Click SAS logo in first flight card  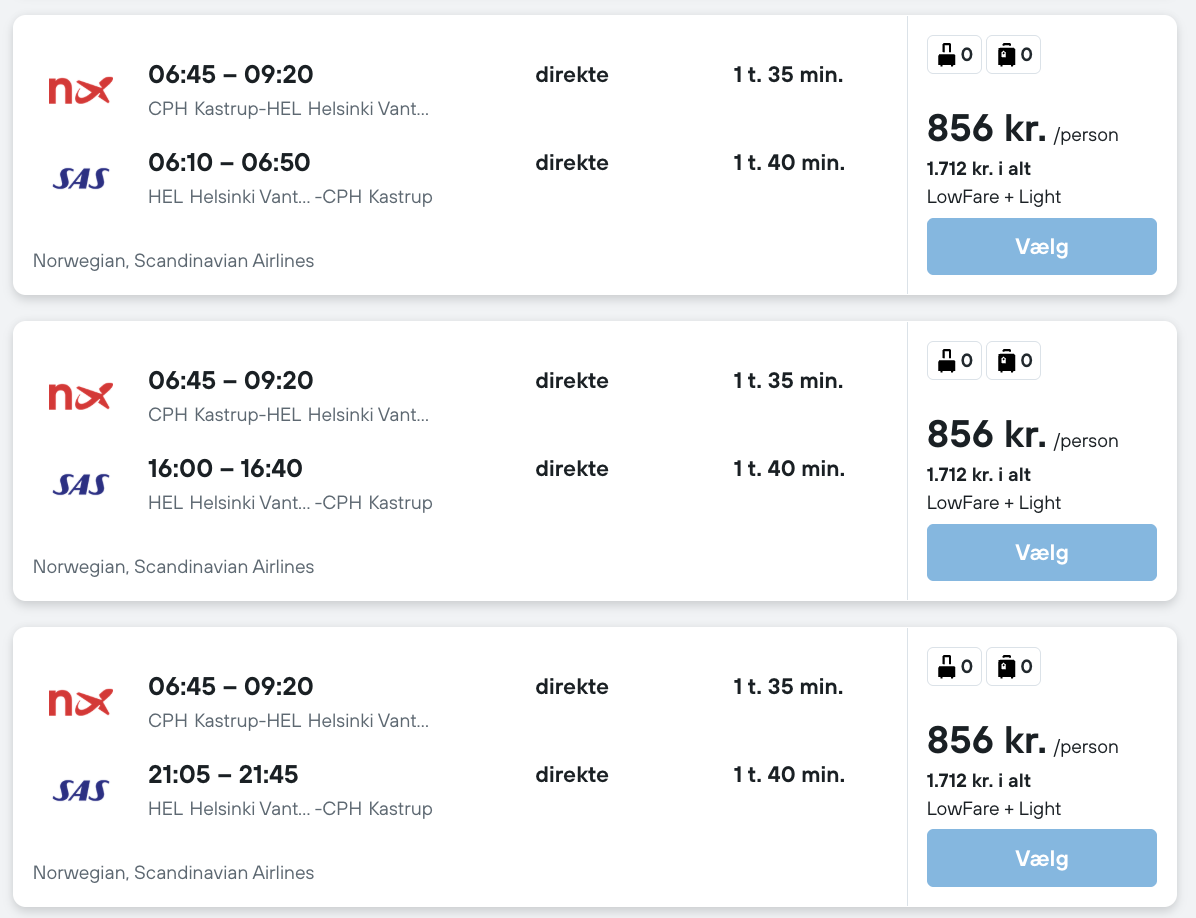pos(81,179)
